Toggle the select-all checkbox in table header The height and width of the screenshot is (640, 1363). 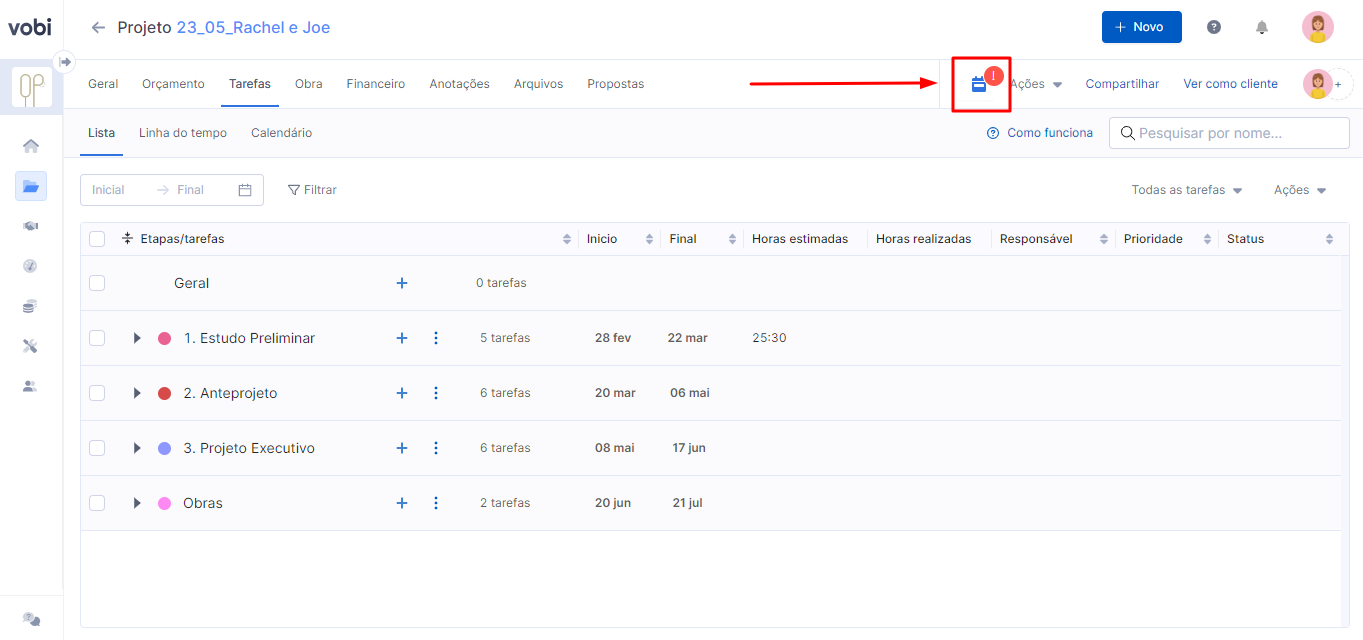pyautogui.click(x=97, y=239)
